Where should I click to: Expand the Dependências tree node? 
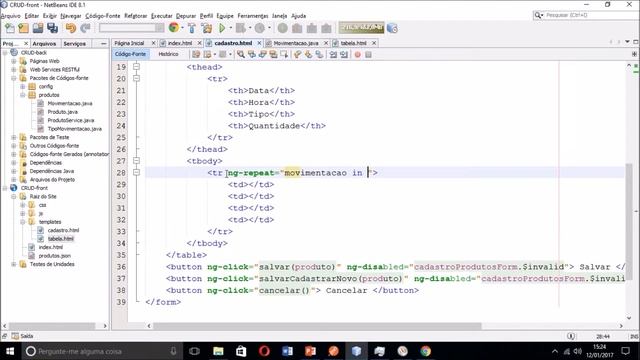(x=14, y=163)
